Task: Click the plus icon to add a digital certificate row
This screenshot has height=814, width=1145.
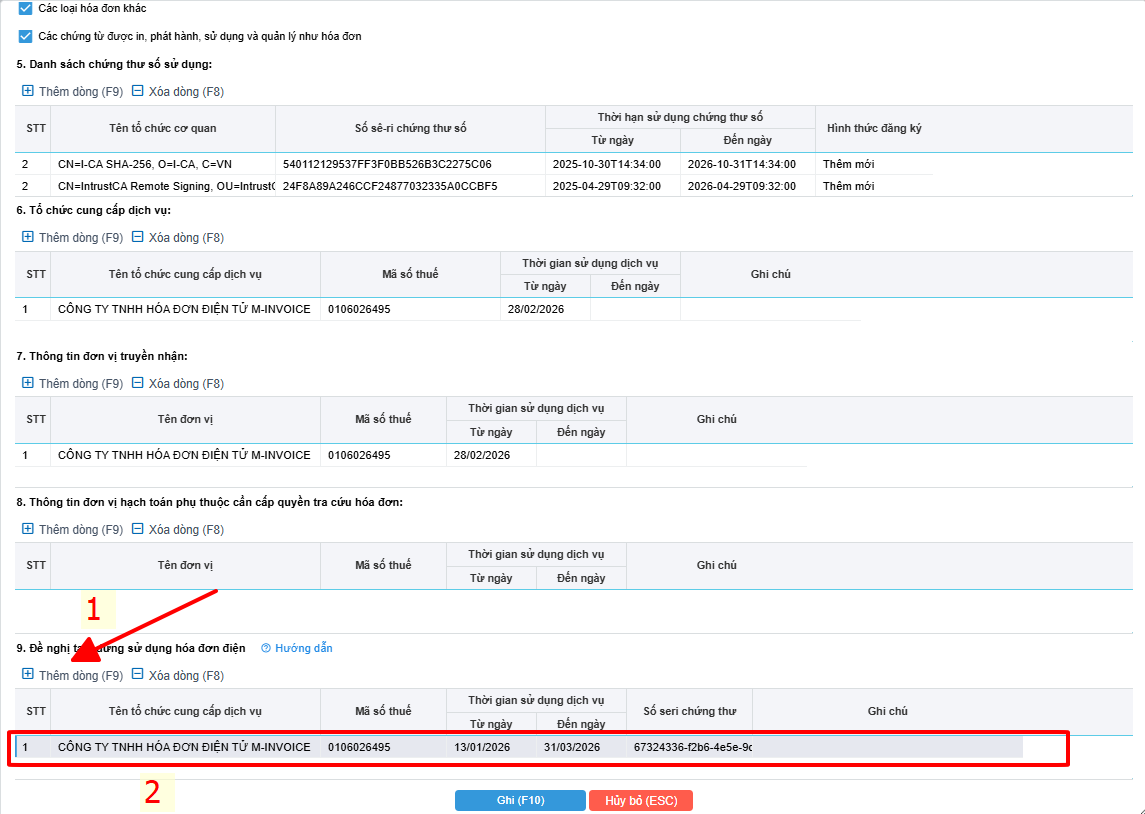Action: click(28, 92)
